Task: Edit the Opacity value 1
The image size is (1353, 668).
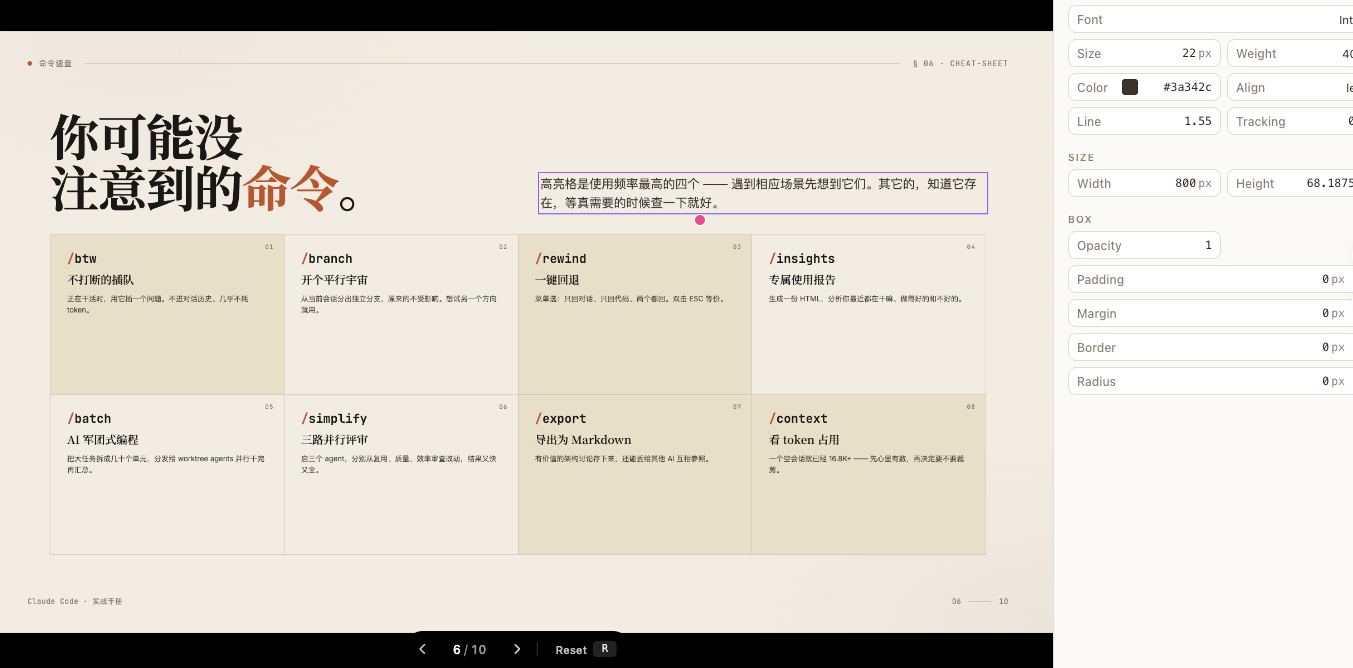Action: coord(1208,245)
